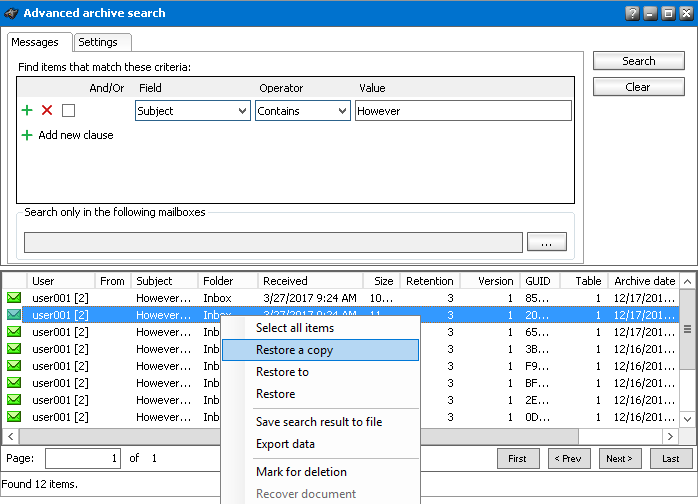
Task: Click the green plus icon in clause row
Action: click(27, 111)
